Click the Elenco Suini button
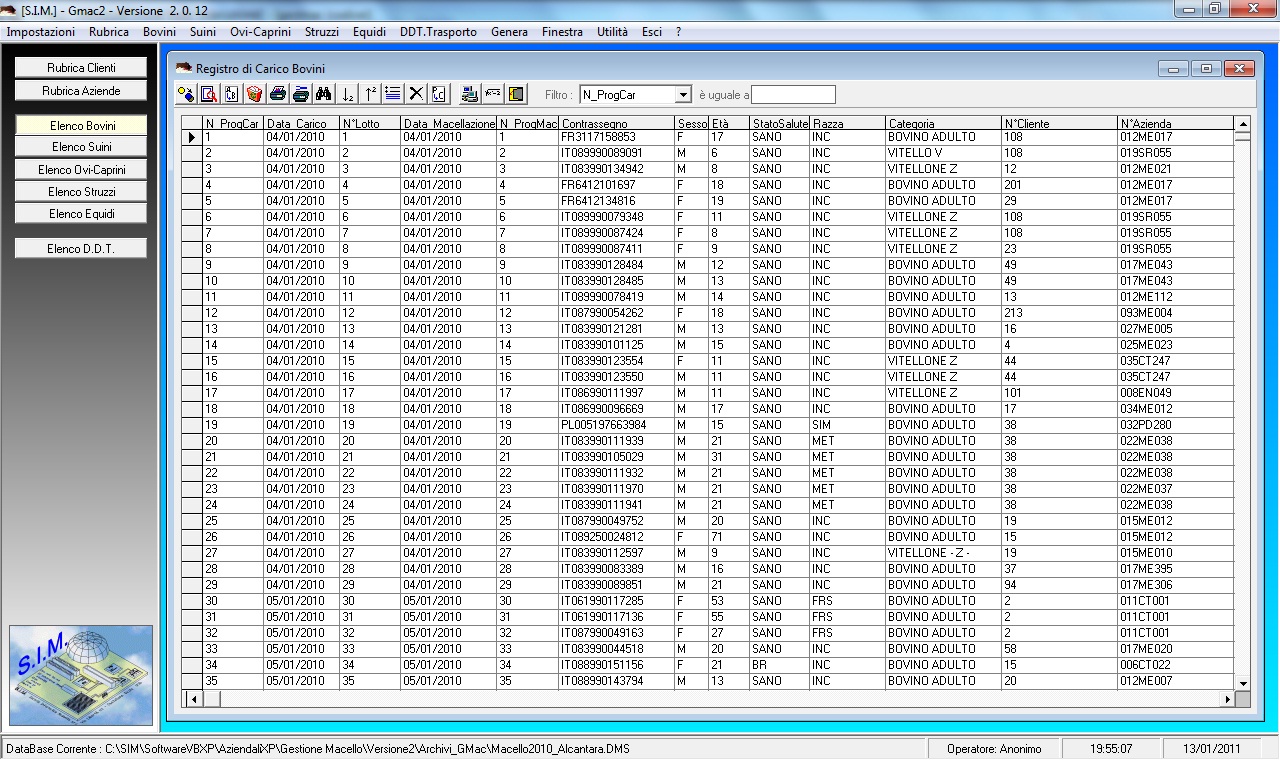 point(81,147)
